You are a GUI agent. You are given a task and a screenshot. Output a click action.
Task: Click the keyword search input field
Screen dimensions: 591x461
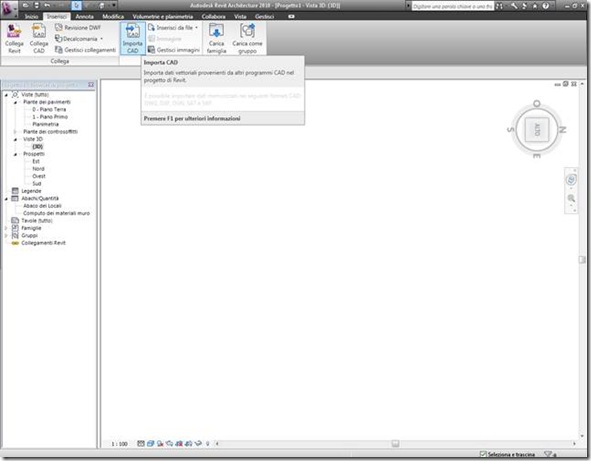click(452, 6)
